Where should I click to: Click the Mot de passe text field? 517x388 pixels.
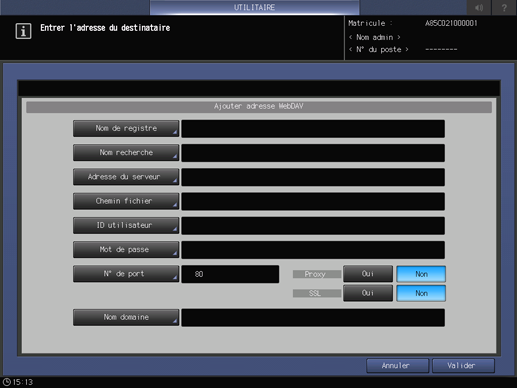313,250
